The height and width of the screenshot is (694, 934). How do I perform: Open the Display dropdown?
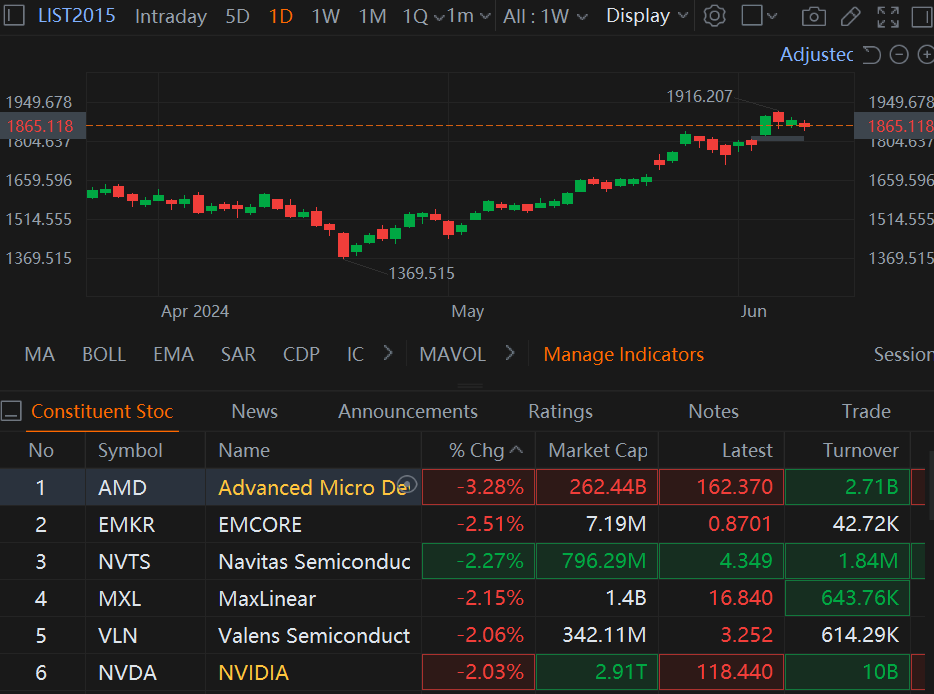coord(647,16)
